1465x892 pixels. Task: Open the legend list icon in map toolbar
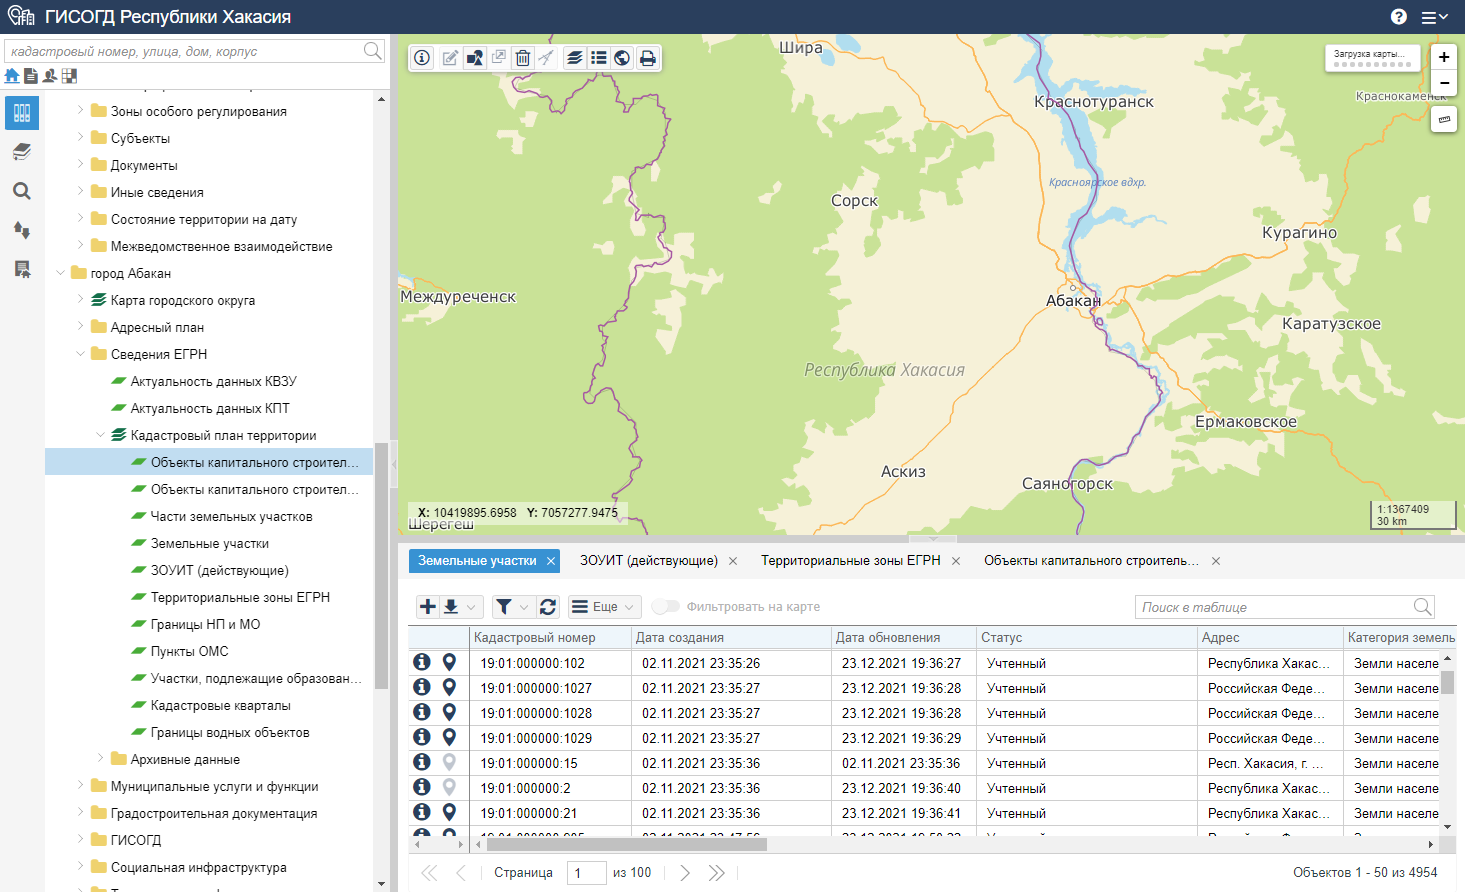pyautogui.click(x=598, y=58)
